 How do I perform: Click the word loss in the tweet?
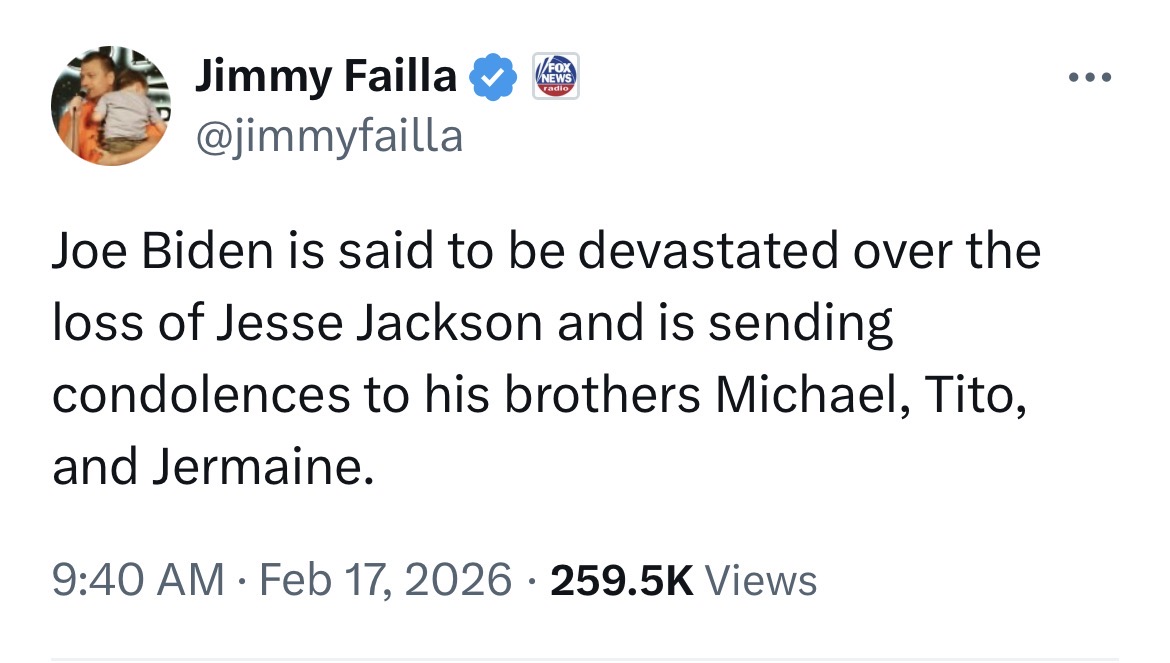tap(91, 324)
